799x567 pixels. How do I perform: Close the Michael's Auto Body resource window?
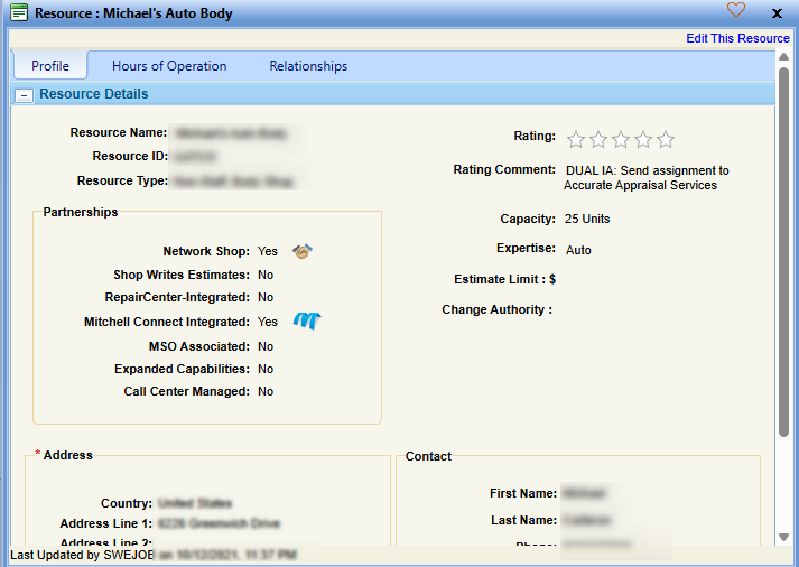coord(777,13)
